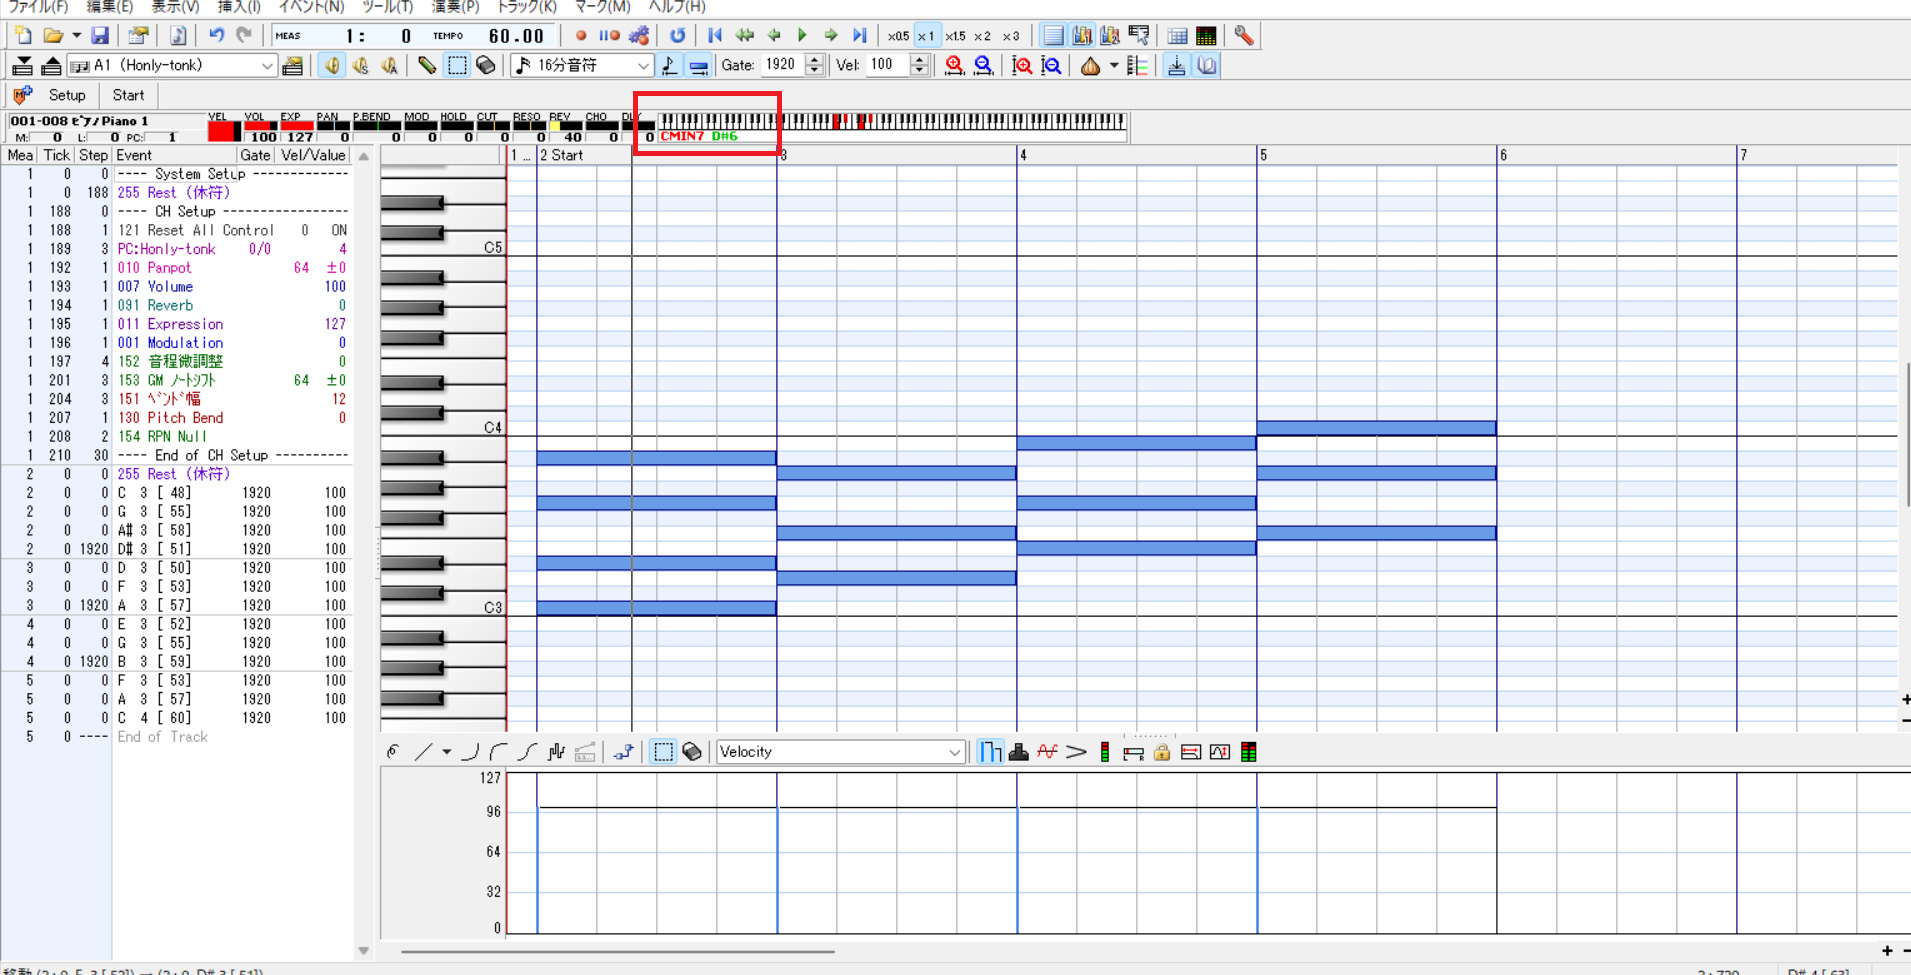The width and height of the screenshot is (1911, 975).
Task: Open the 16分音符 note length dropdown
Action: point(643,66)
